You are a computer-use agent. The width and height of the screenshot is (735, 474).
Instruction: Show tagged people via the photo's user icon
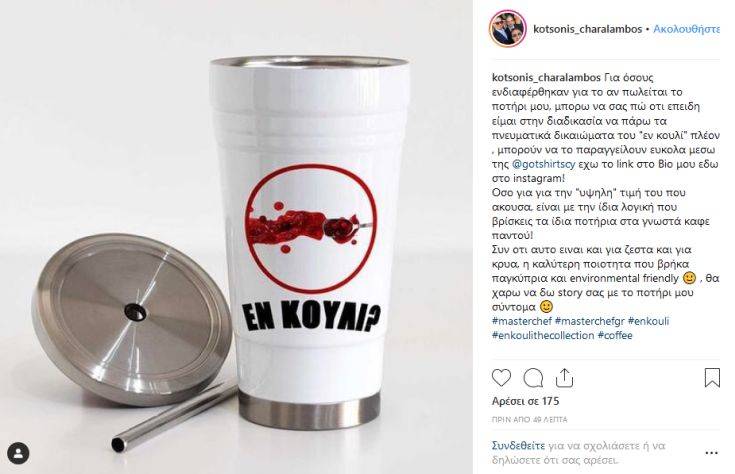[x=18, y=453]
